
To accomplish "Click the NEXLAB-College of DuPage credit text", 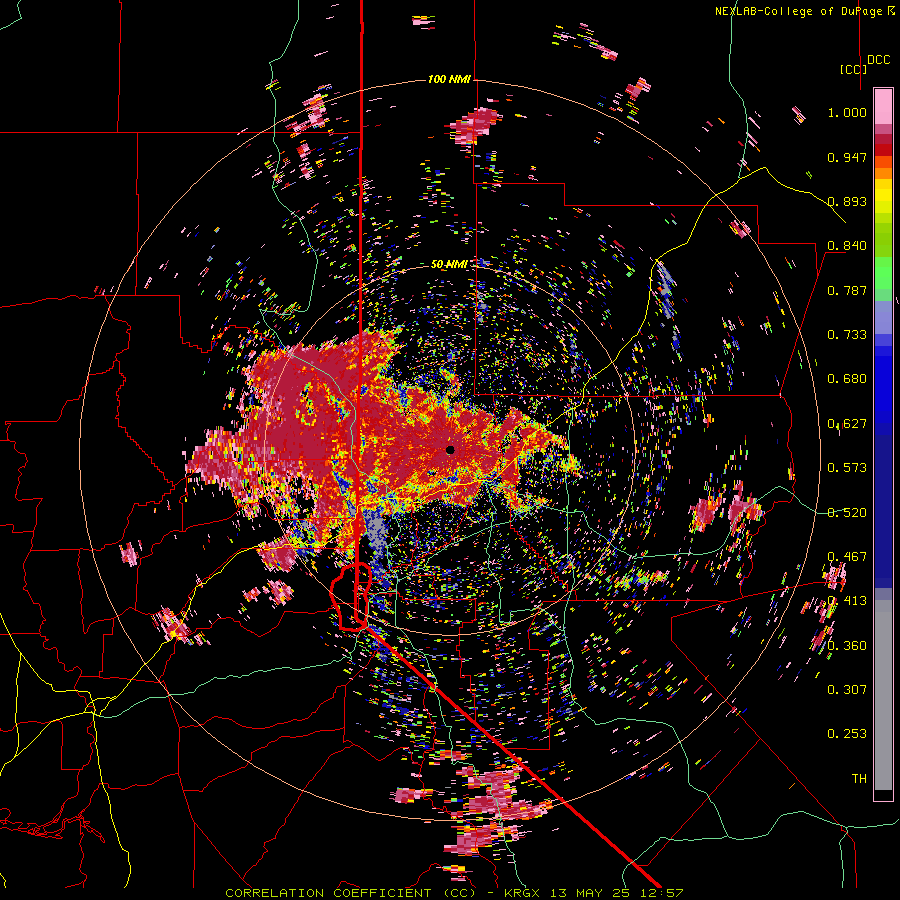I will coord(798,11).
